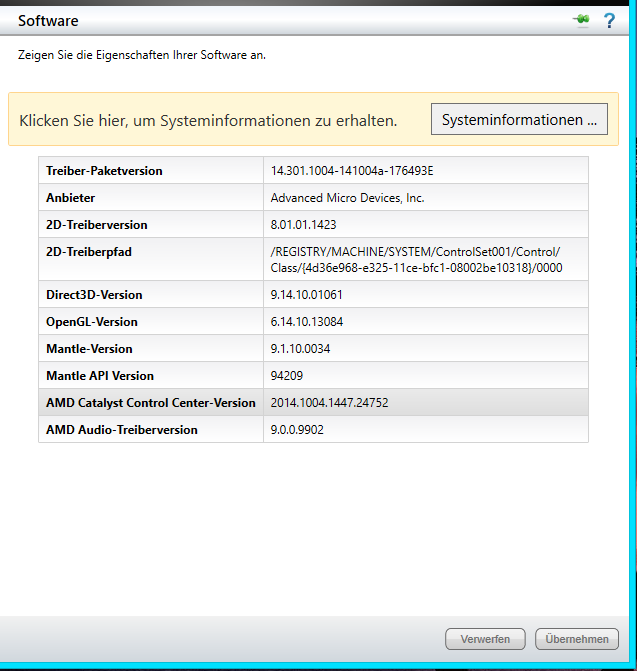This screenshot has width=637, height=671.
Task: Select the /REGISTRY/MACHINE/SYSTEM path value
Action: [416, 259]
